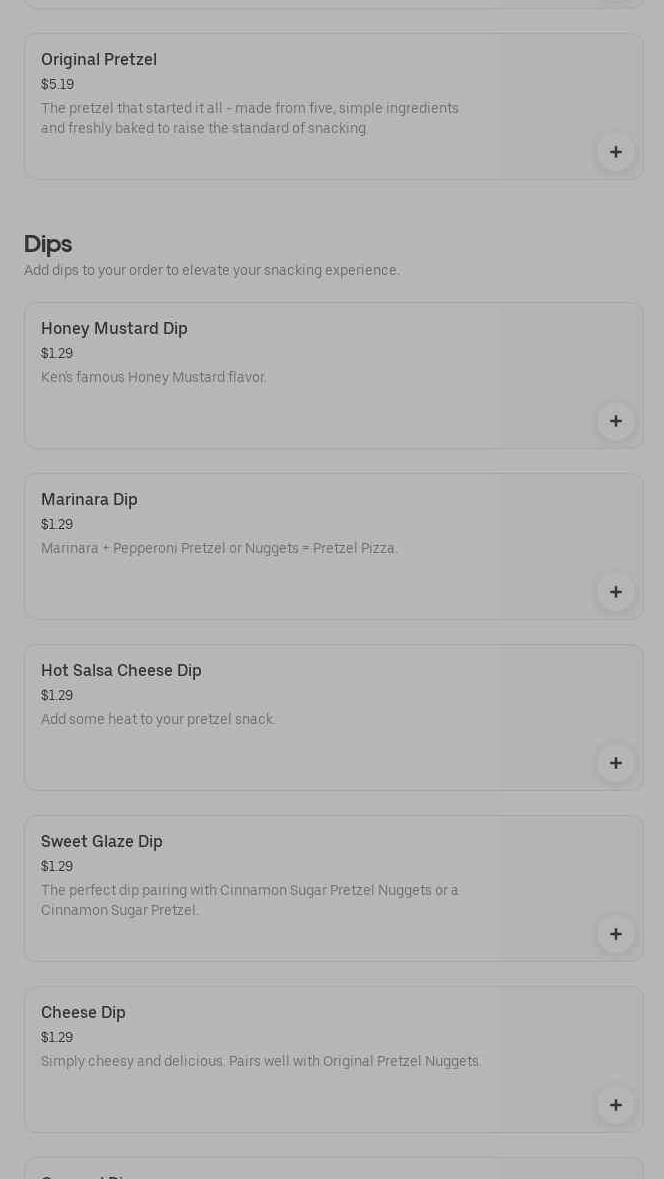This screenshot has height=1179, width=664.
Task: Open the Original Pretzel item title
Action: pos(99,60)
